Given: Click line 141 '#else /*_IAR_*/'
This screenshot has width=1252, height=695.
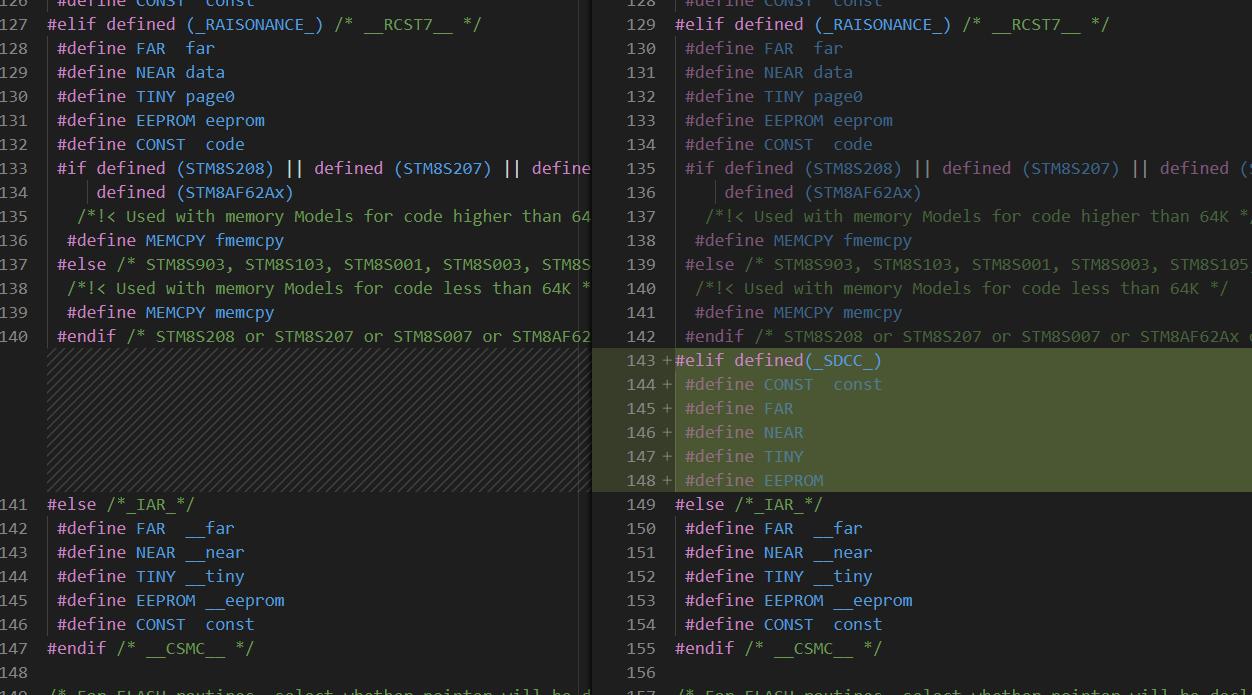Looking at the screenshot, I should (x=121, y=504).
